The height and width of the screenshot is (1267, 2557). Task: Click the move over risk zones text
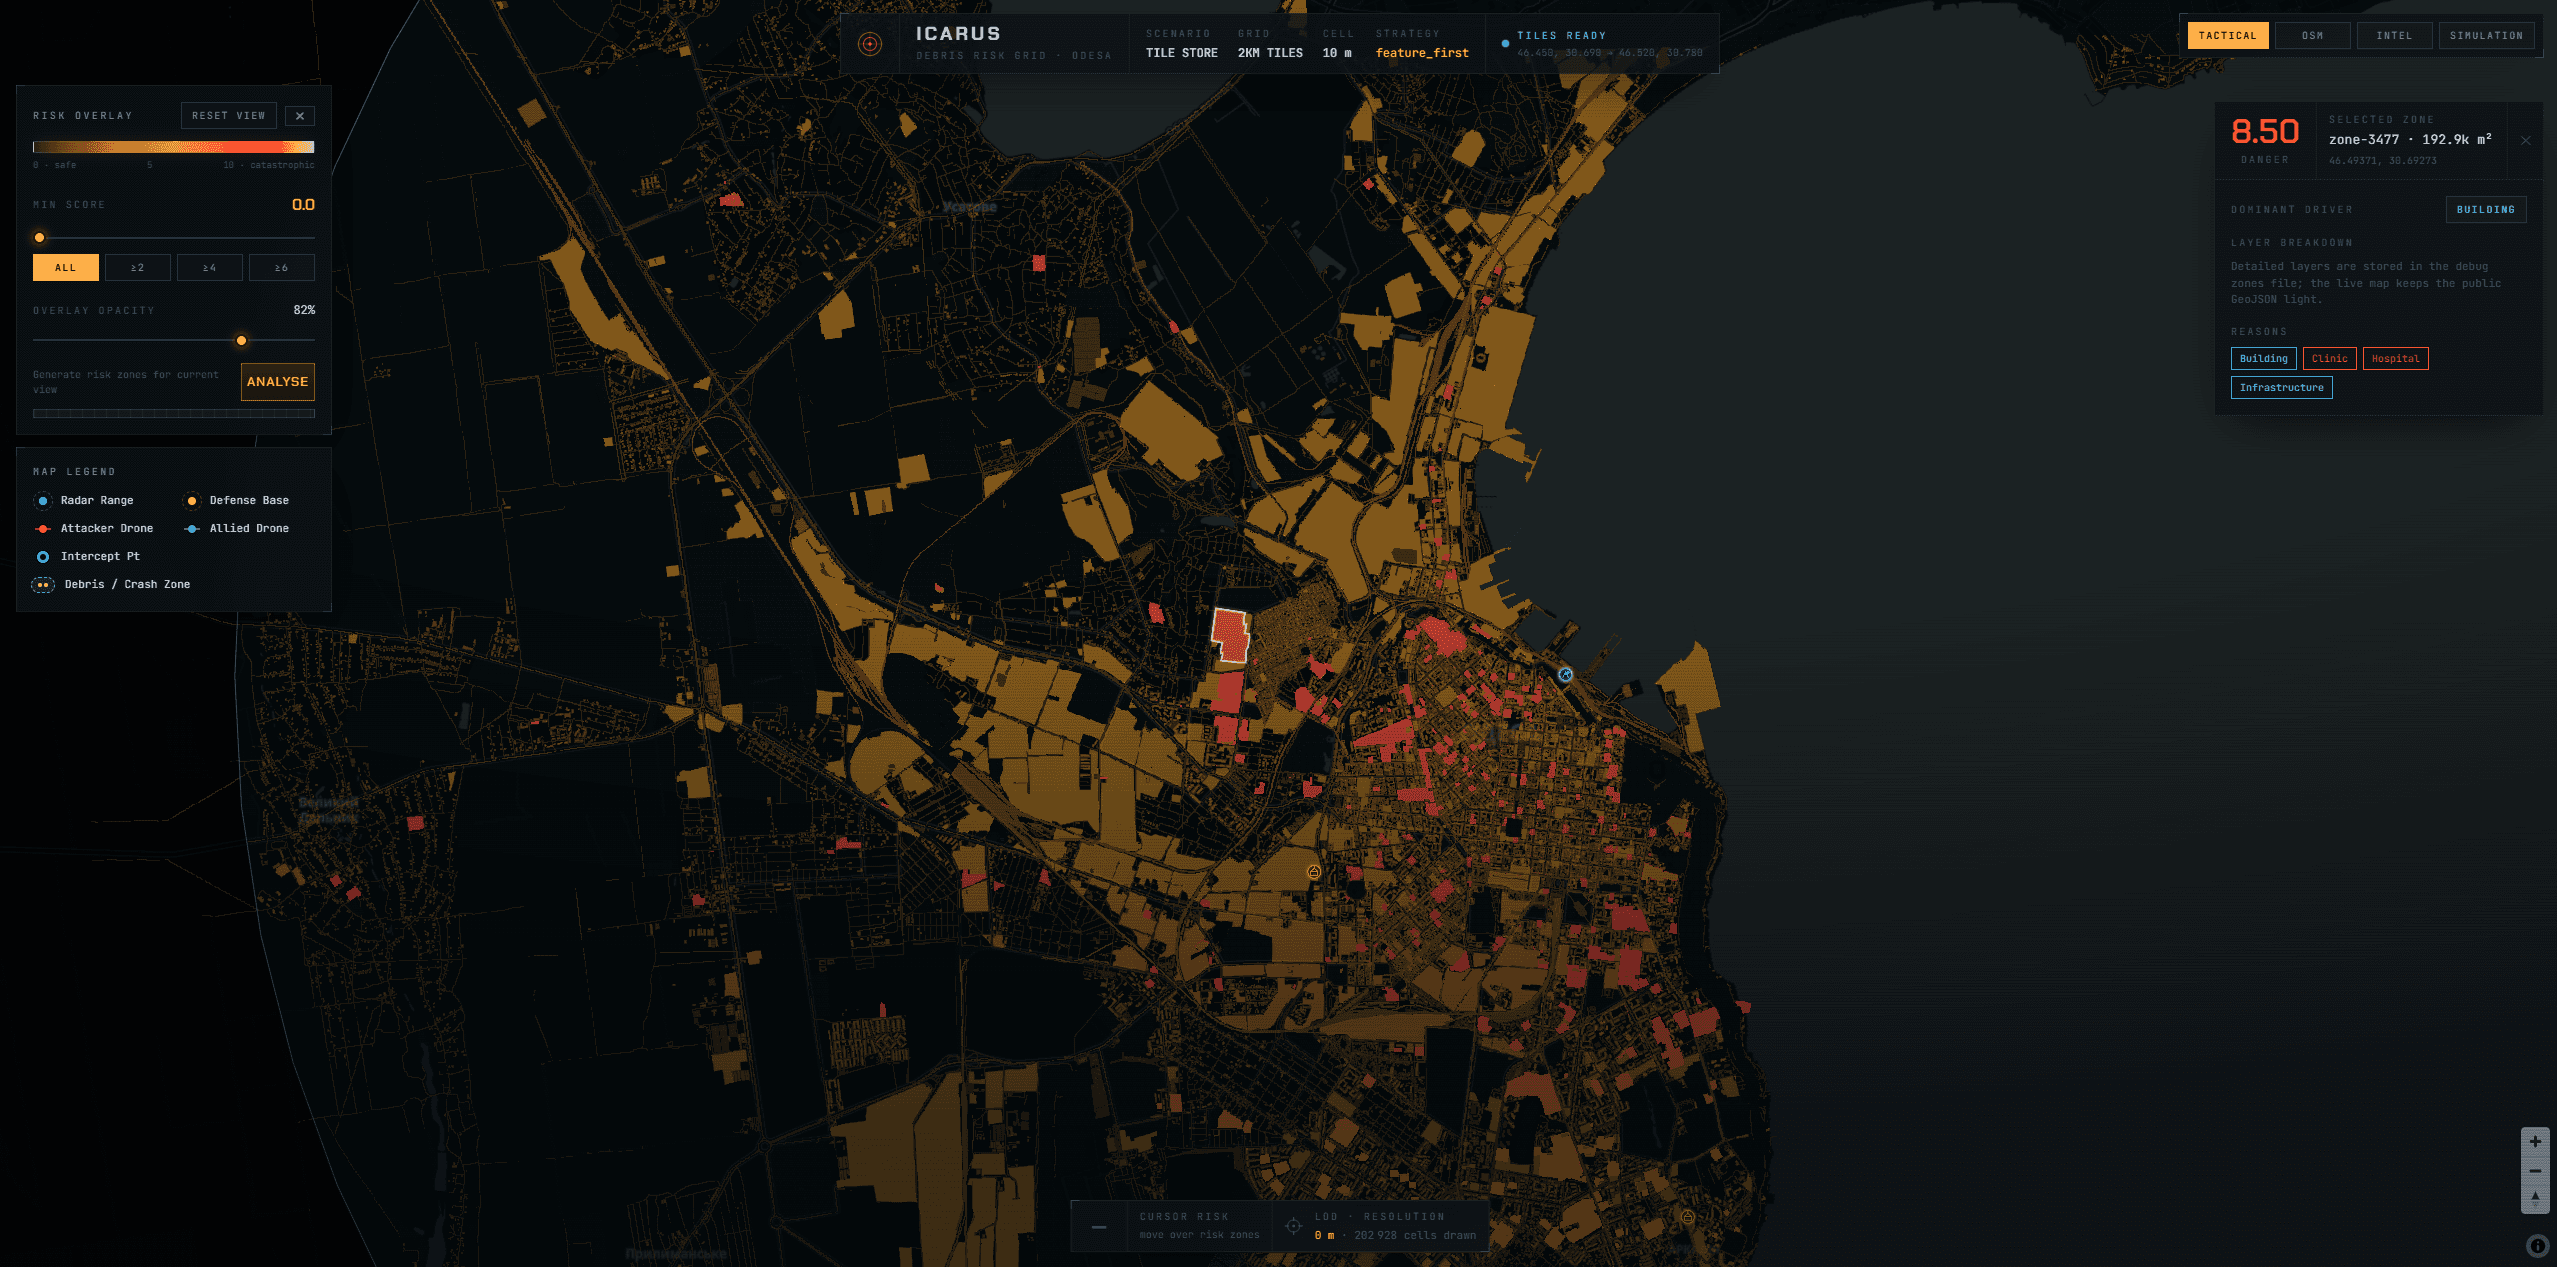coord(1199,1235)
